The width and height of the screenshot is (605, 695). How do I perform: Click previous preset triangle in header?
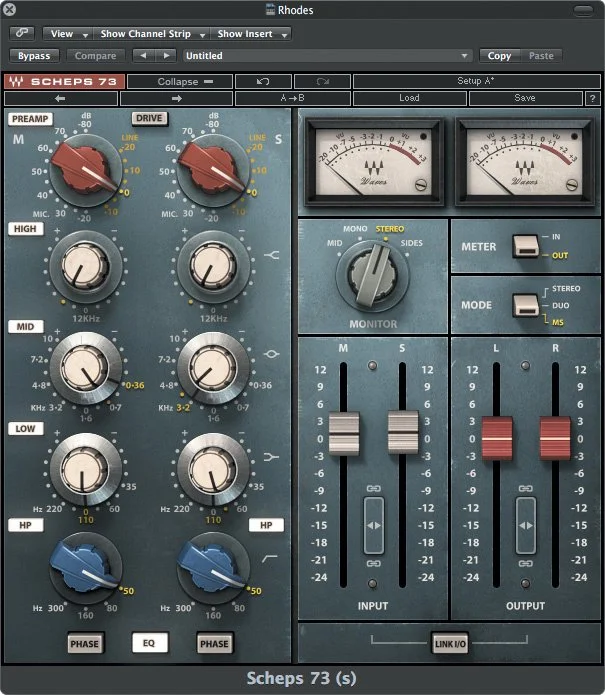[143, 56]
